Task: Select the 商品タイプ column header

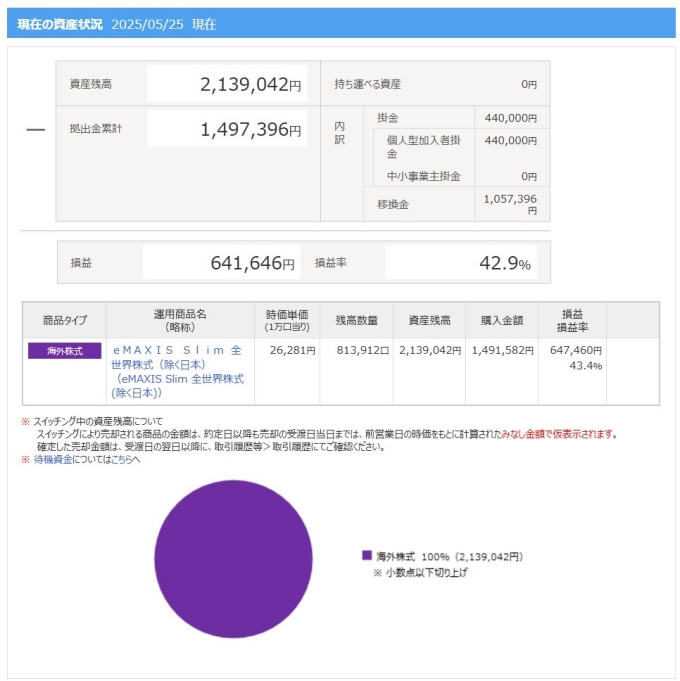Action: pos(64,320)
